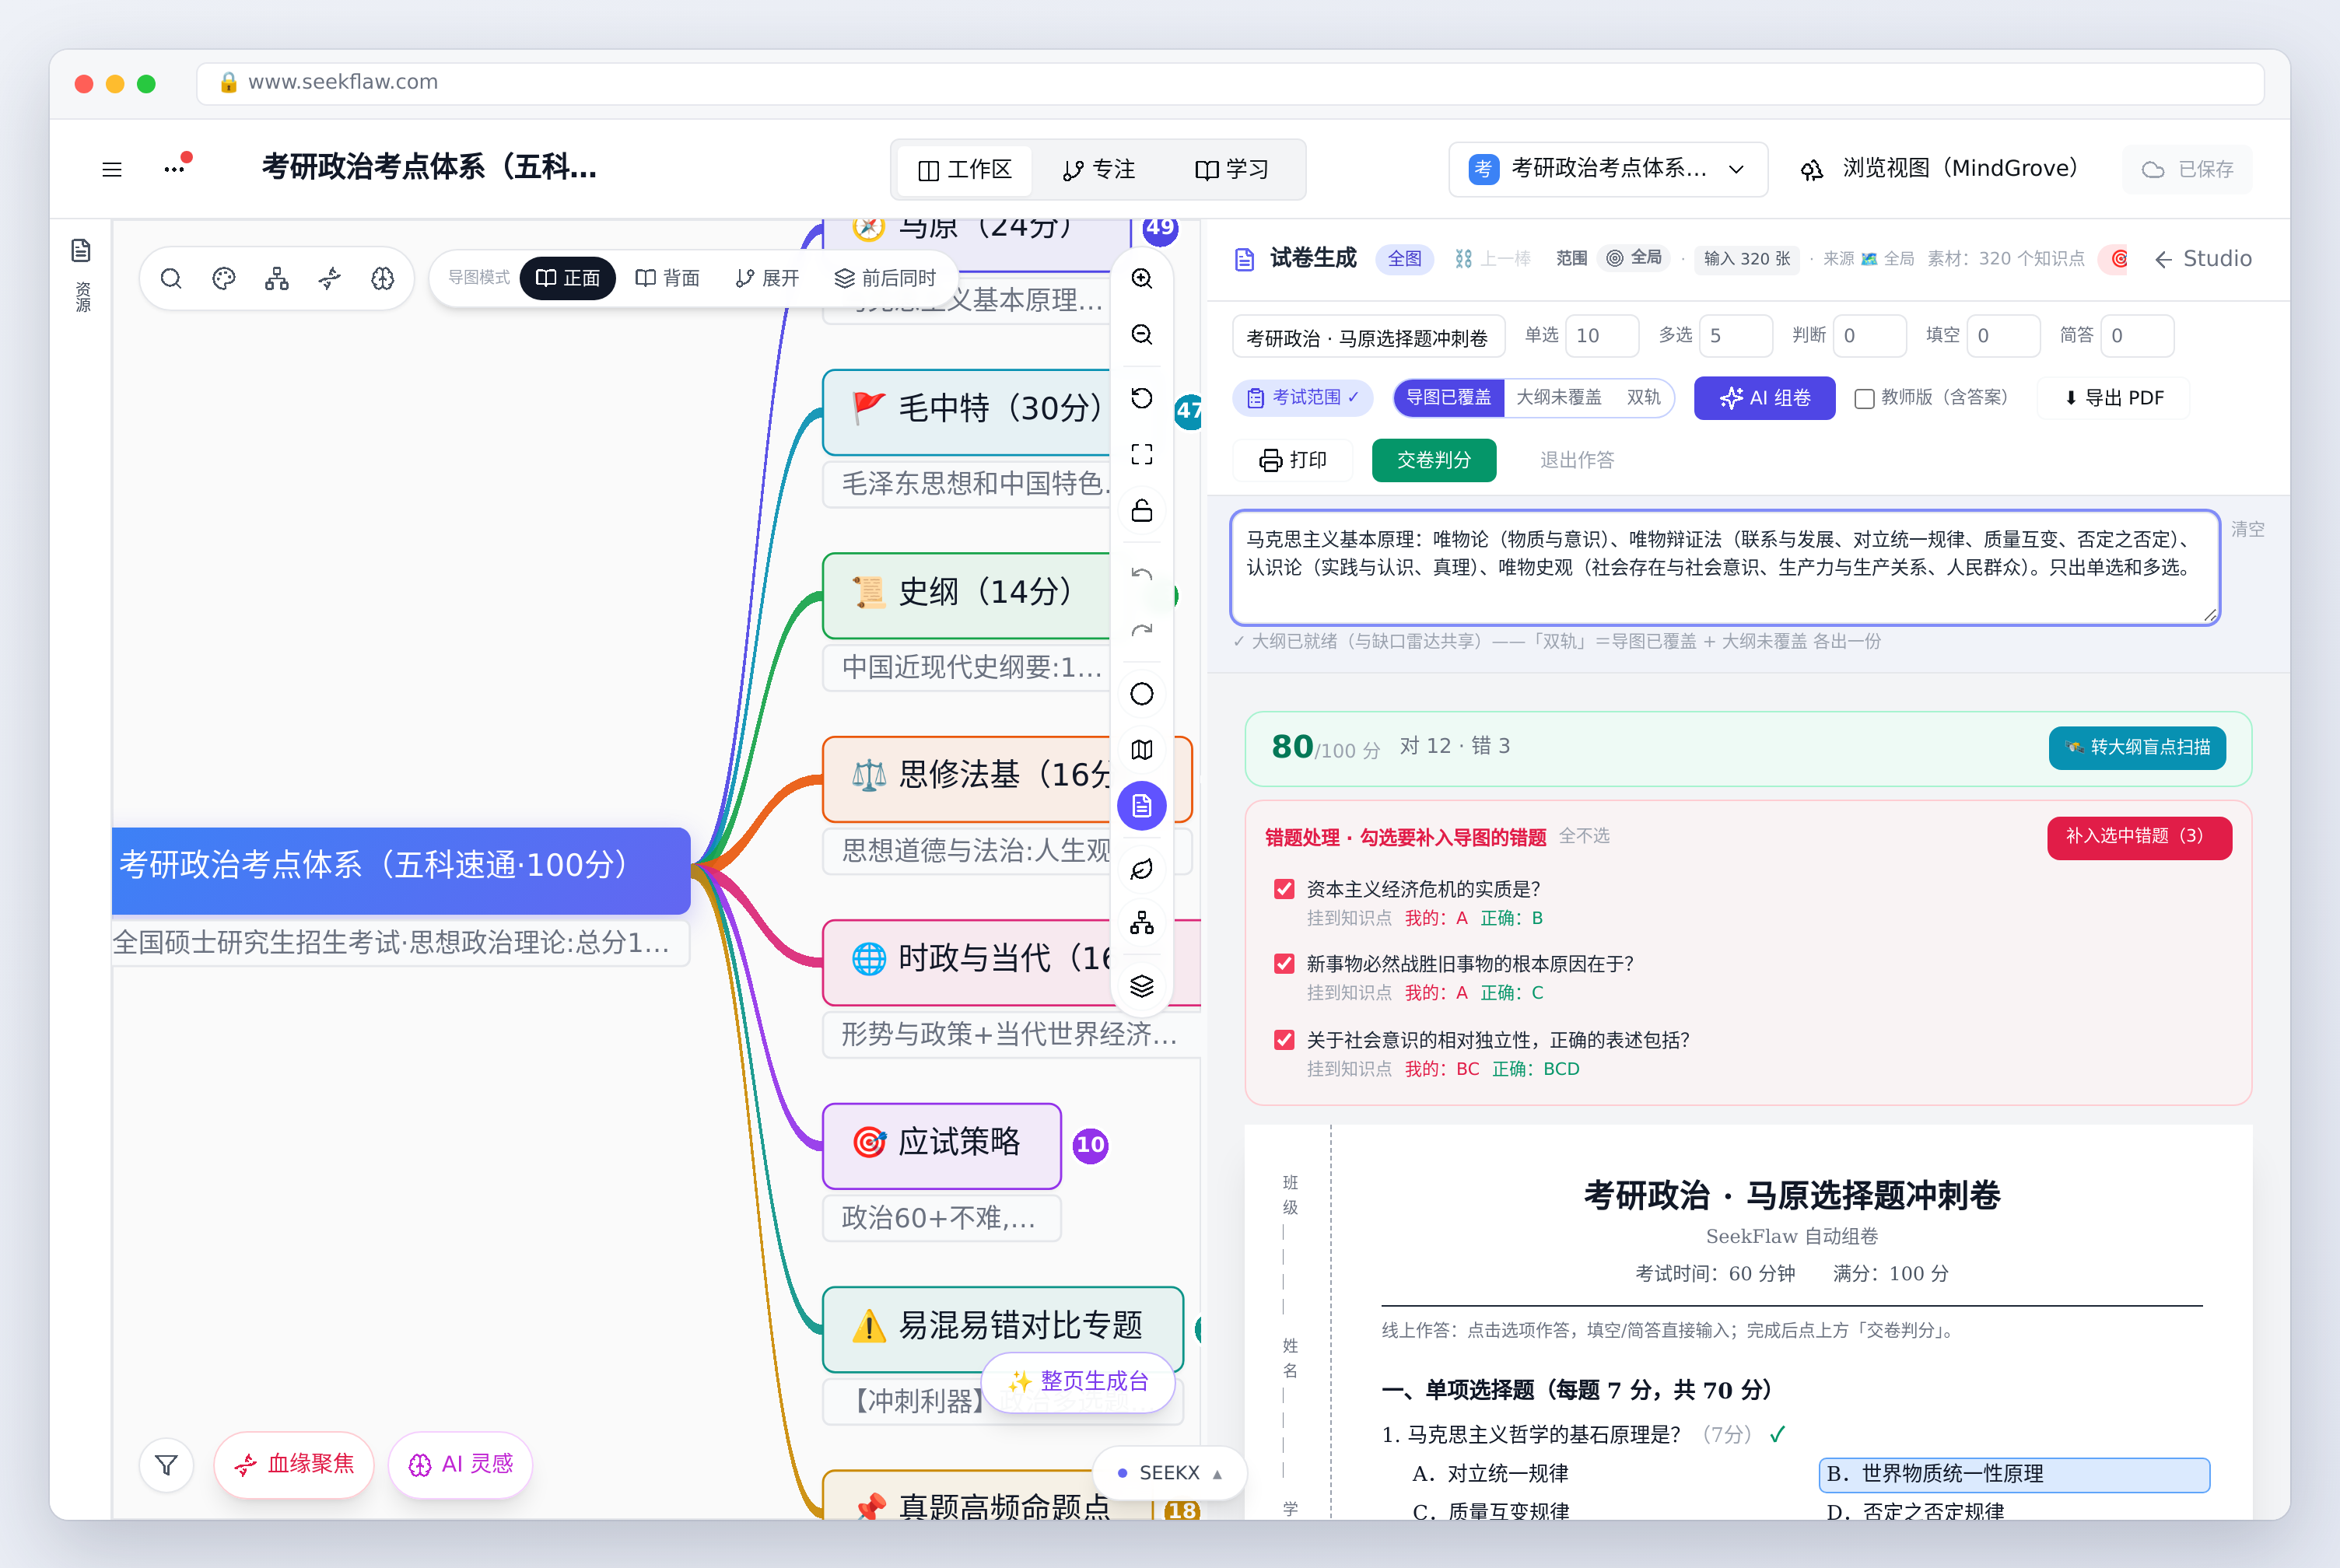
Task: Click the AI 组卷 button
Action: point(1764,398)
